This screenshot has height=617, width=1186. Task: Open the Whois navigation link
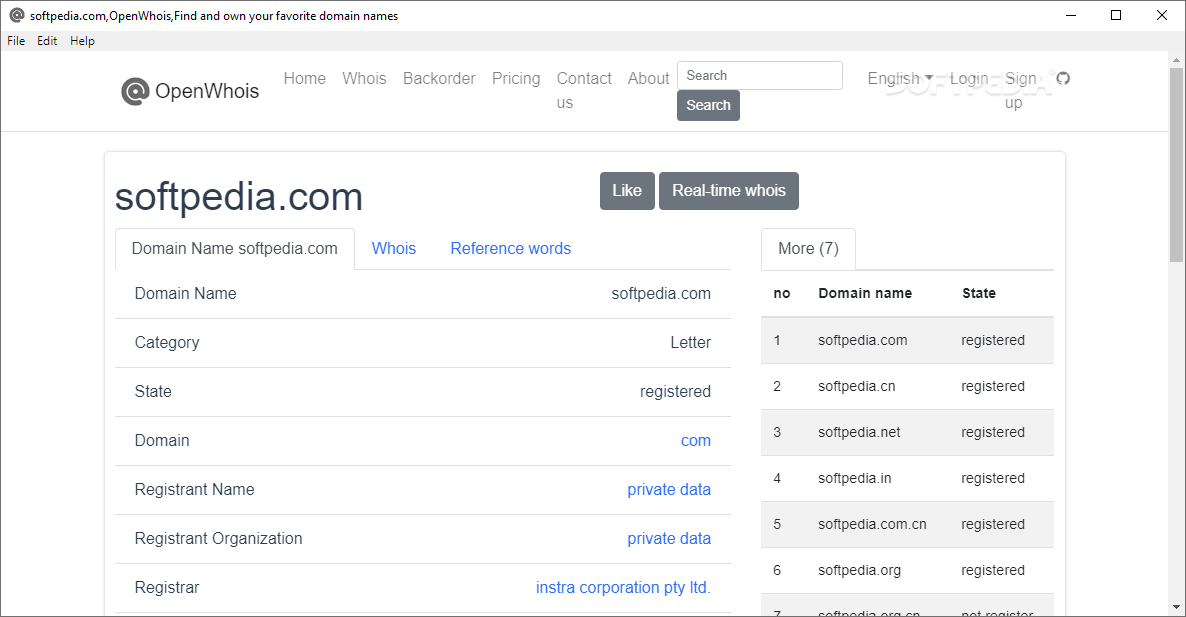pyautogui.click(x=365, y=79)
